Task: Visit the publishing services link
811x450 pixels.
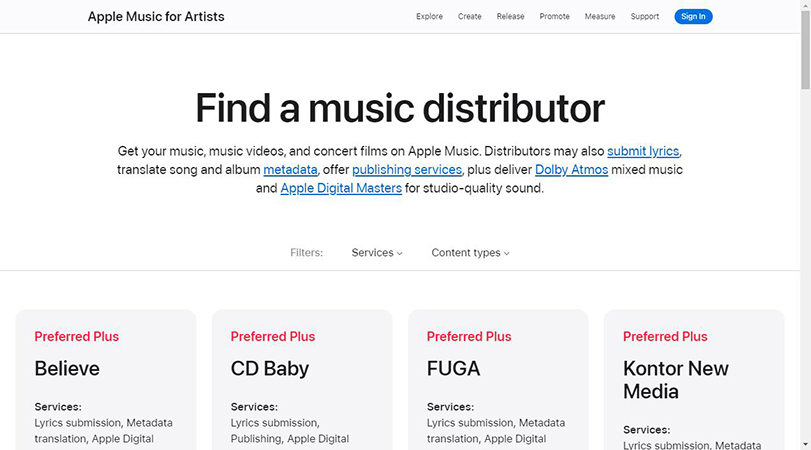Action: pyautogui.click(x=406, y=170)
